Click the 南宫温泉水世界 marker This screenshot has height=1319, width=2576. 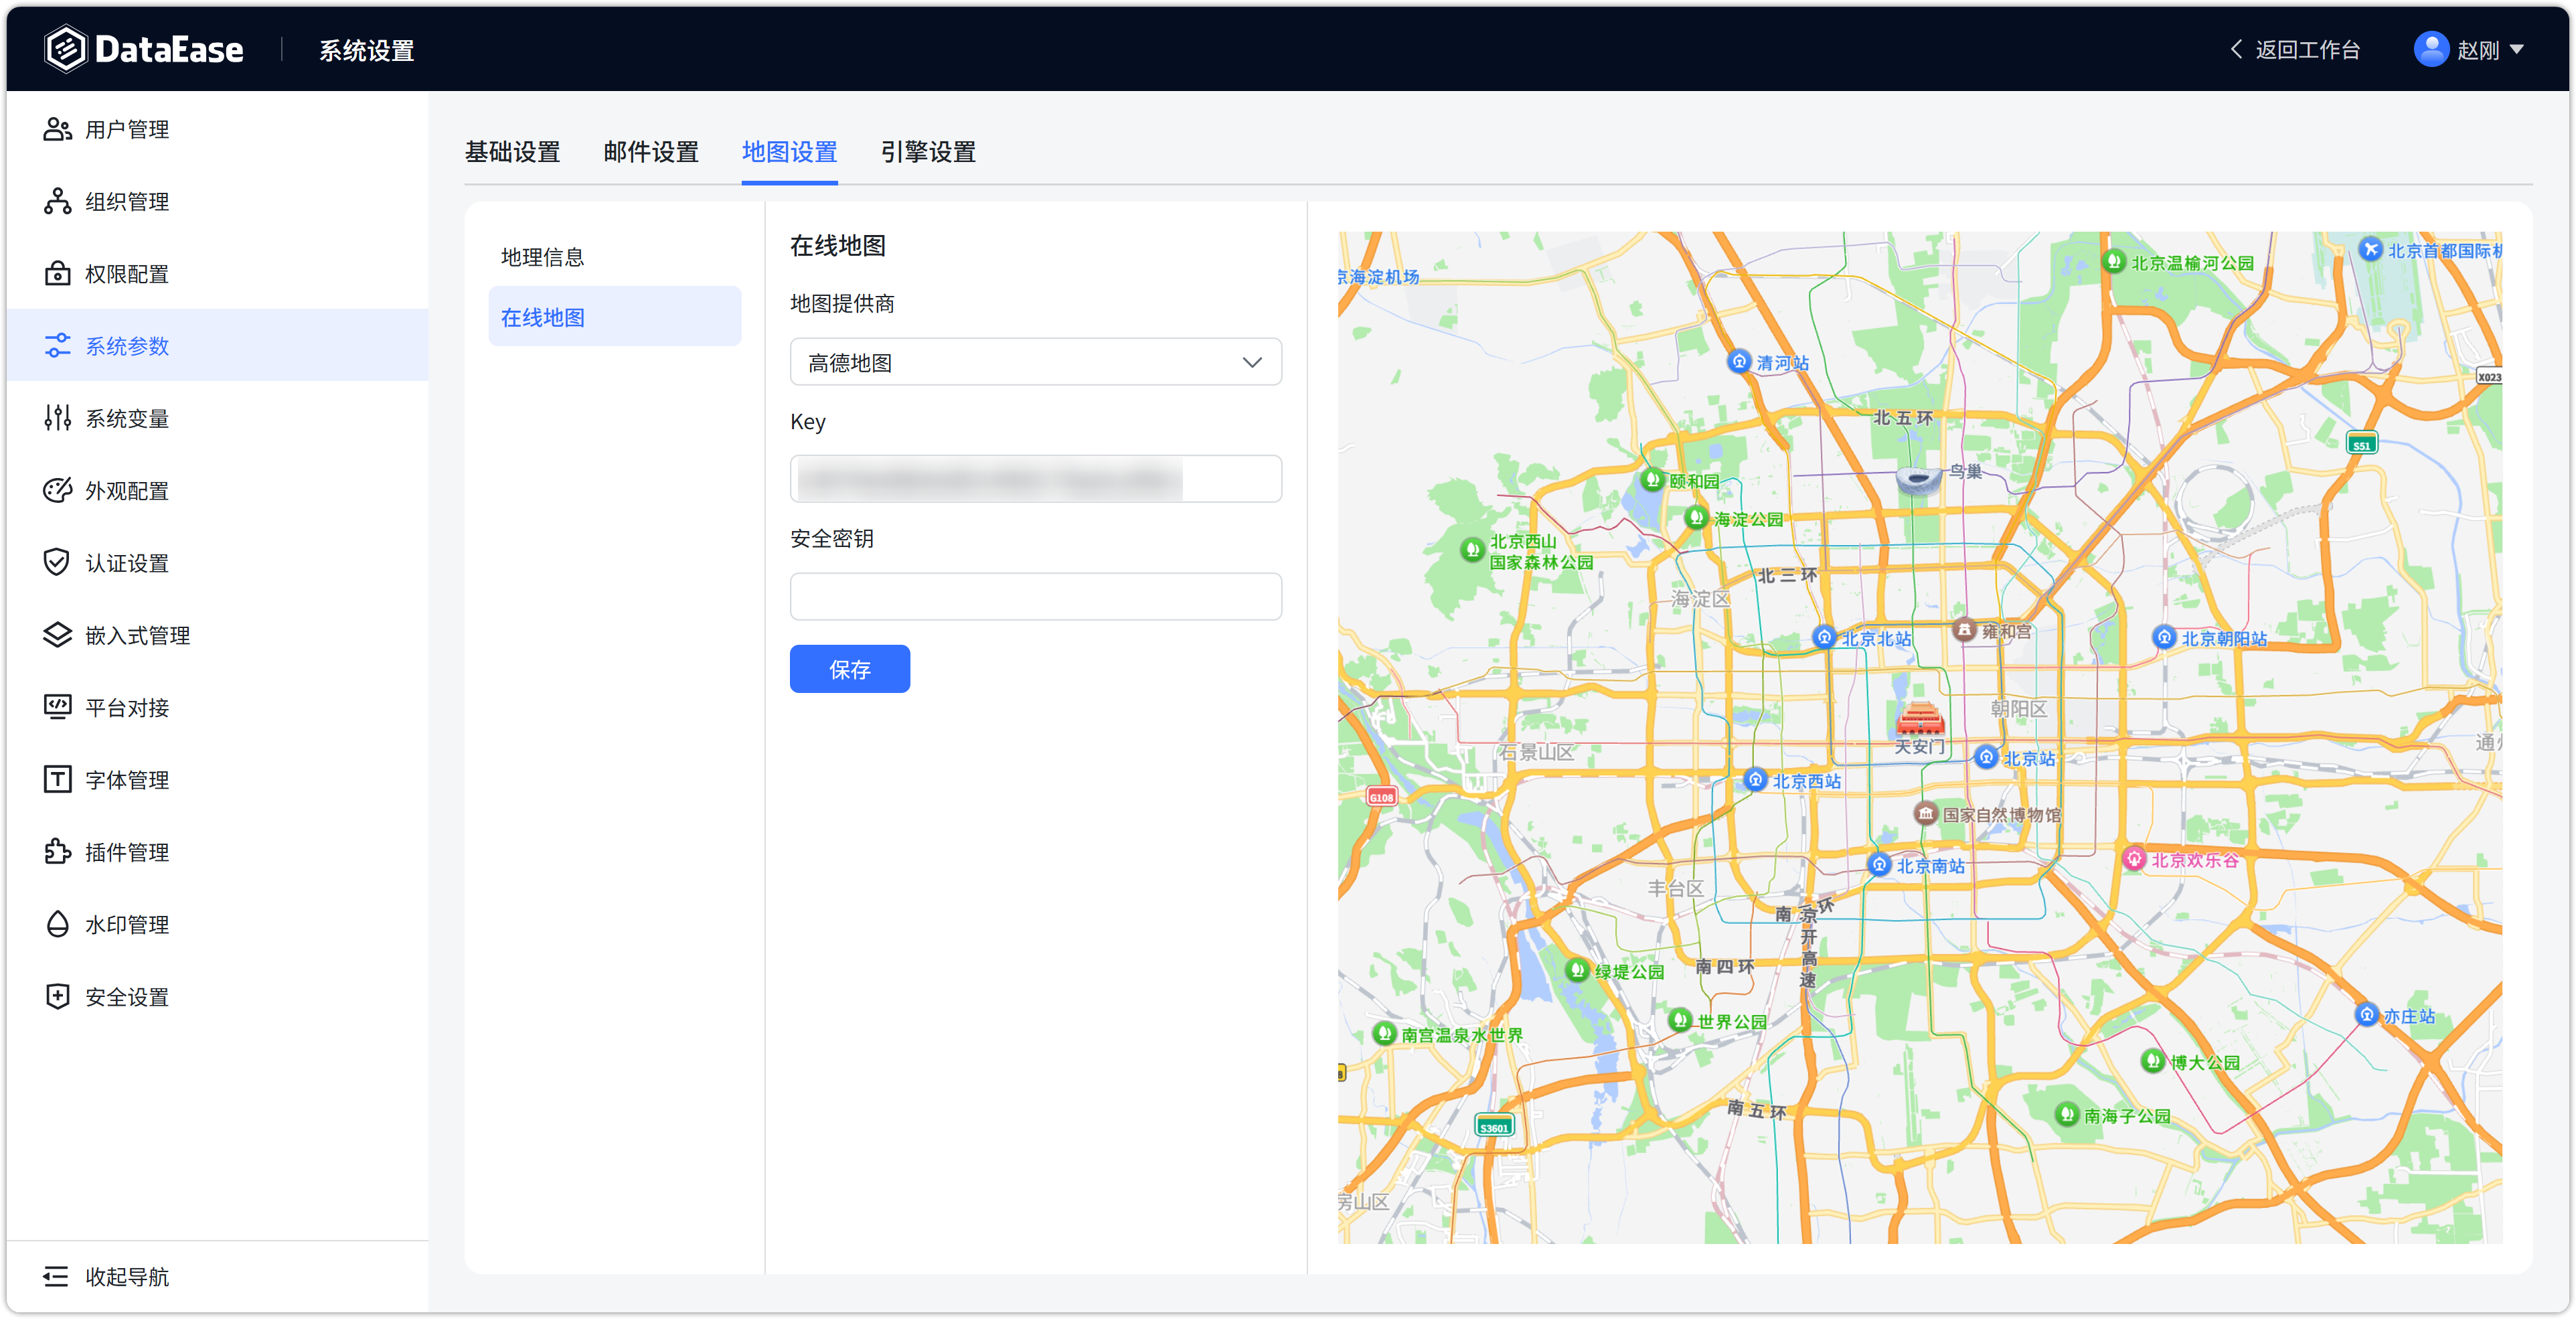1384,1033
